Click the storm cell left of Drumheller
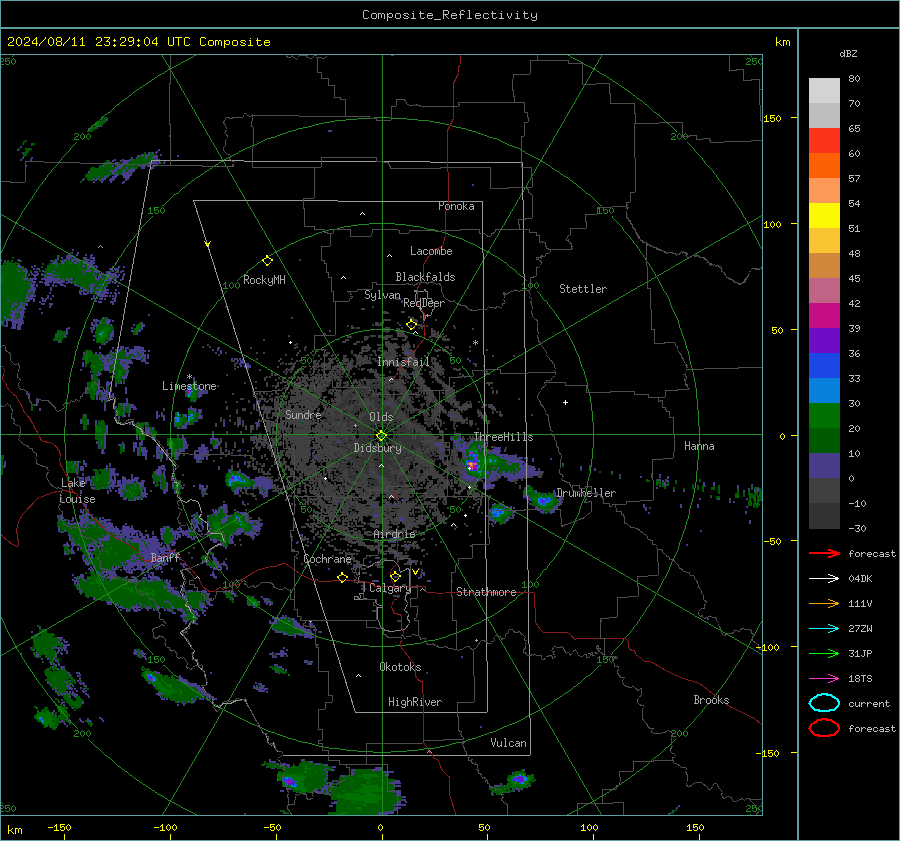This screenshot has width=900, height=841. pos(542,500)
